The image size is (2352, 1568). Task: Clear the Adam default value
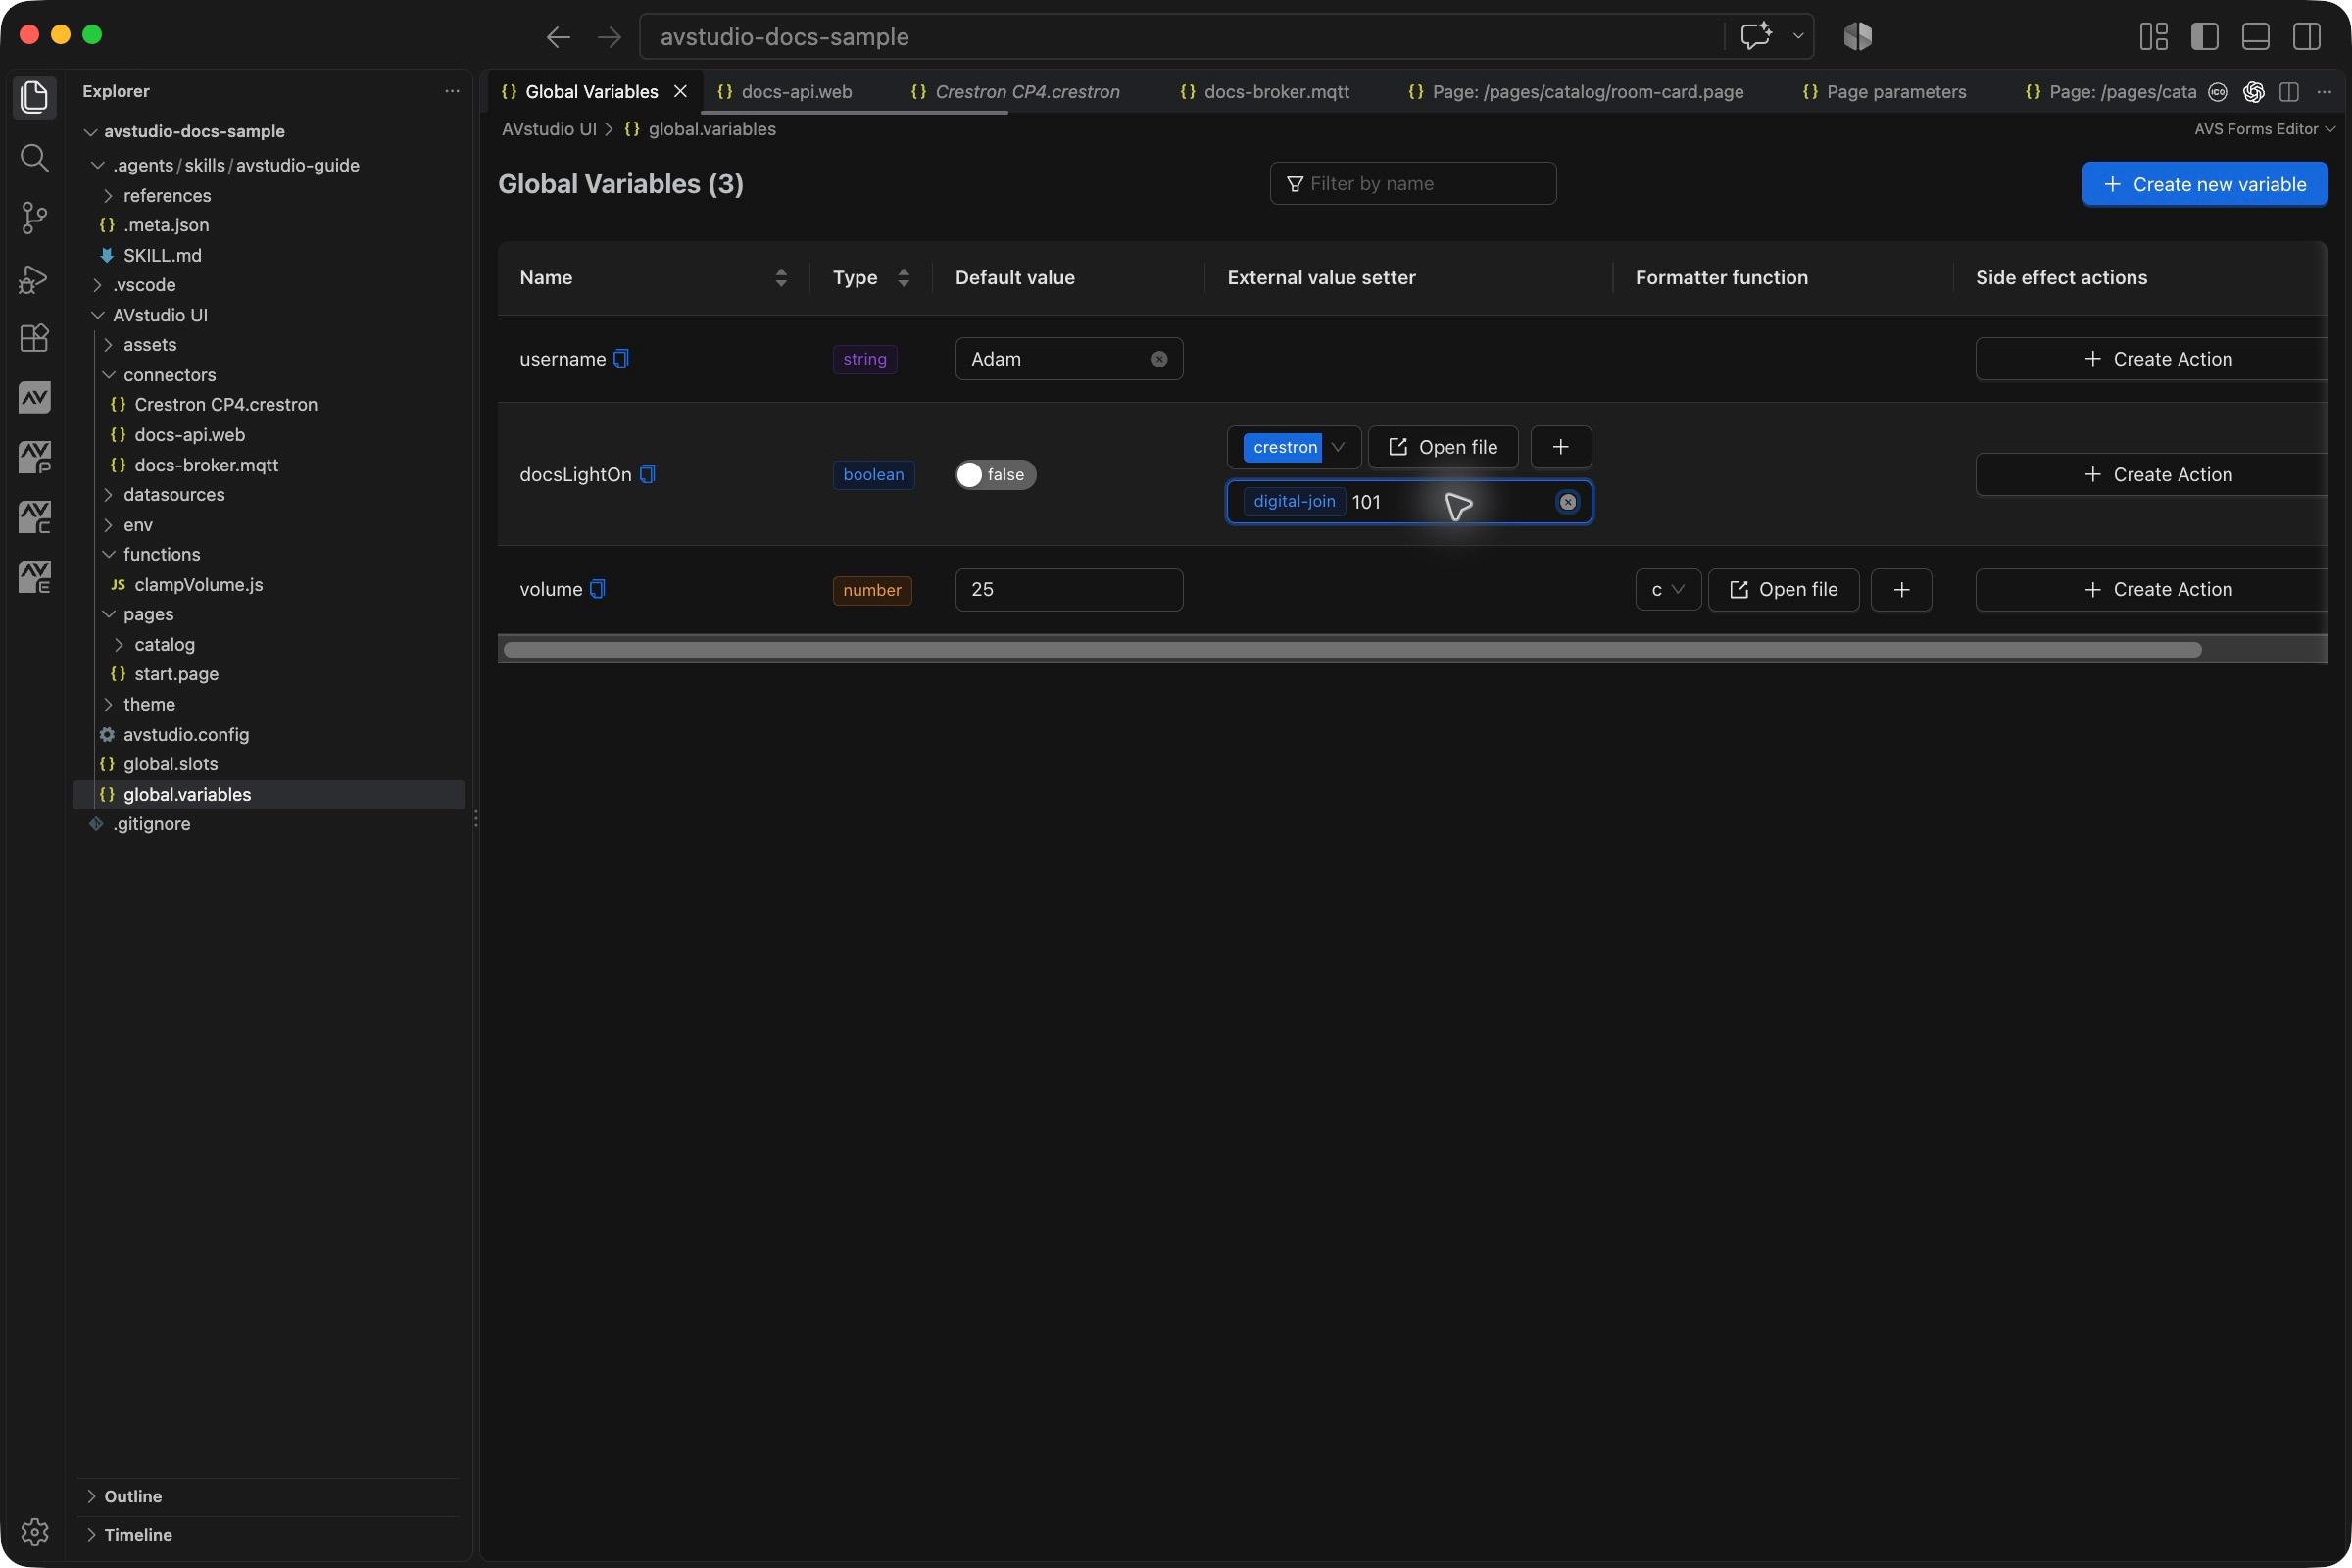[x=1159, y=359]
